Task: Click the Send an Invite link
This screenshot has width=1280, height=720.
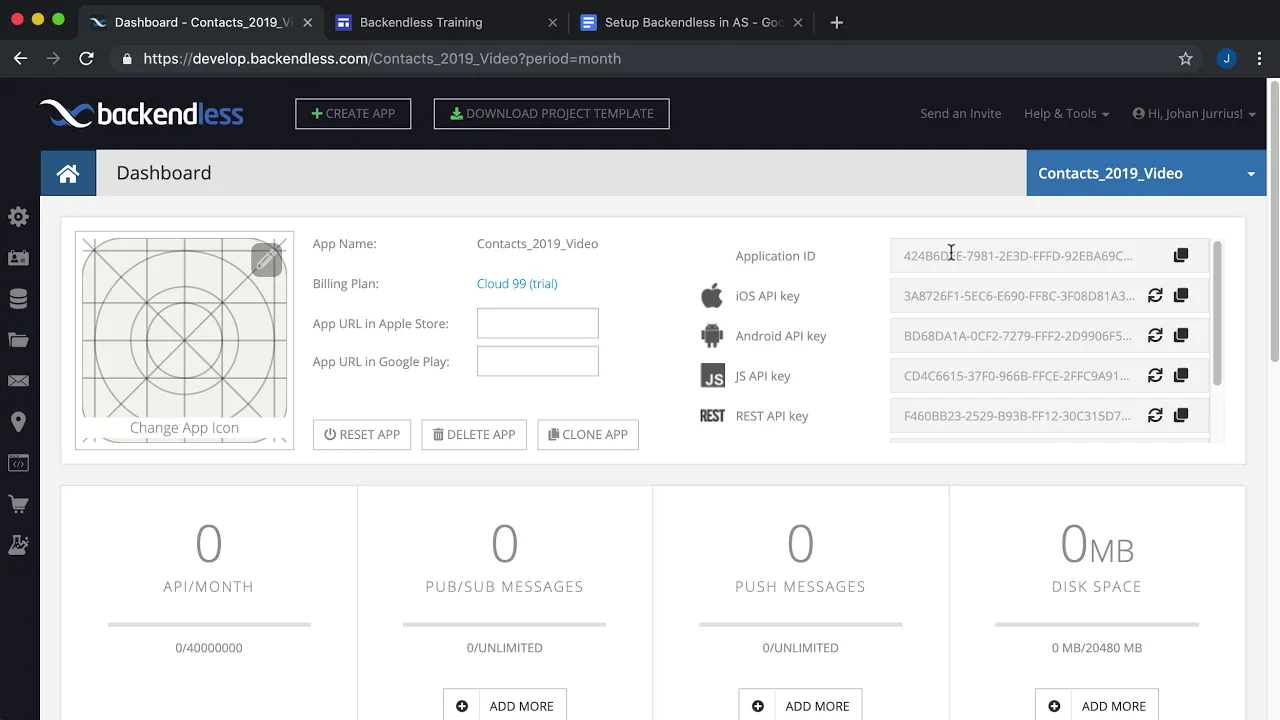Action: [960, 114]
